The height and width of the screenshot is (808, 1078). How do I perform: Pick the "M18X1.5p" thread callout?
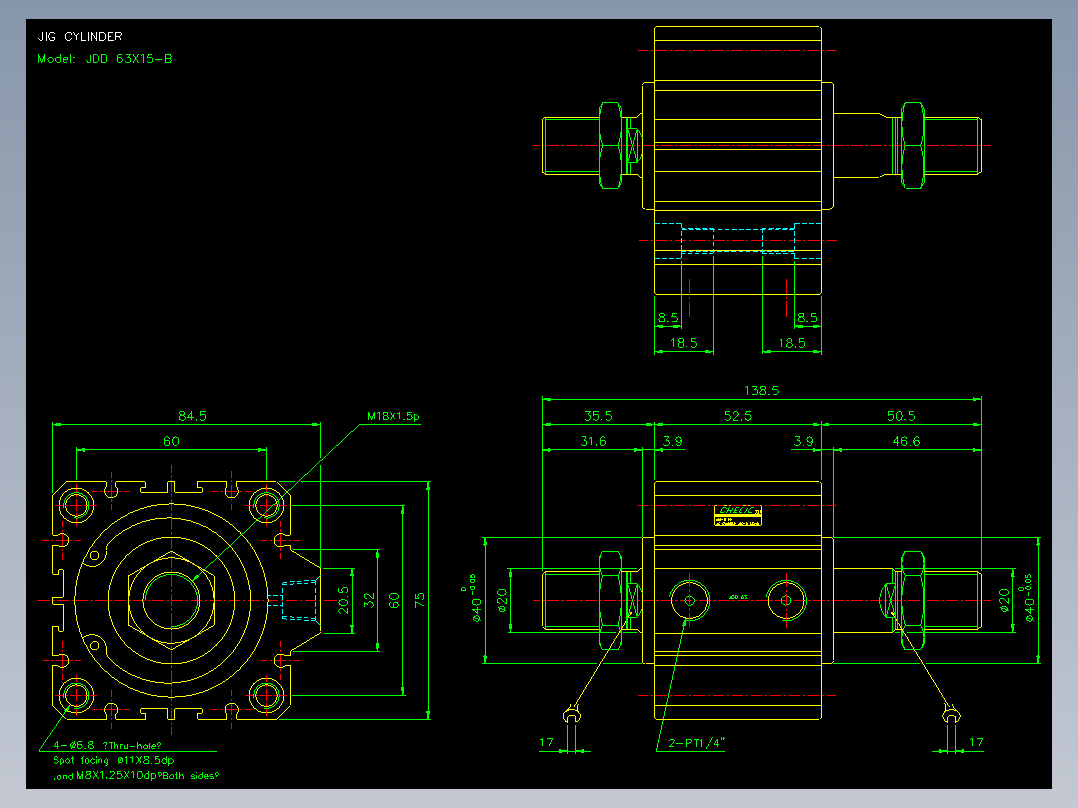(393, 416)
